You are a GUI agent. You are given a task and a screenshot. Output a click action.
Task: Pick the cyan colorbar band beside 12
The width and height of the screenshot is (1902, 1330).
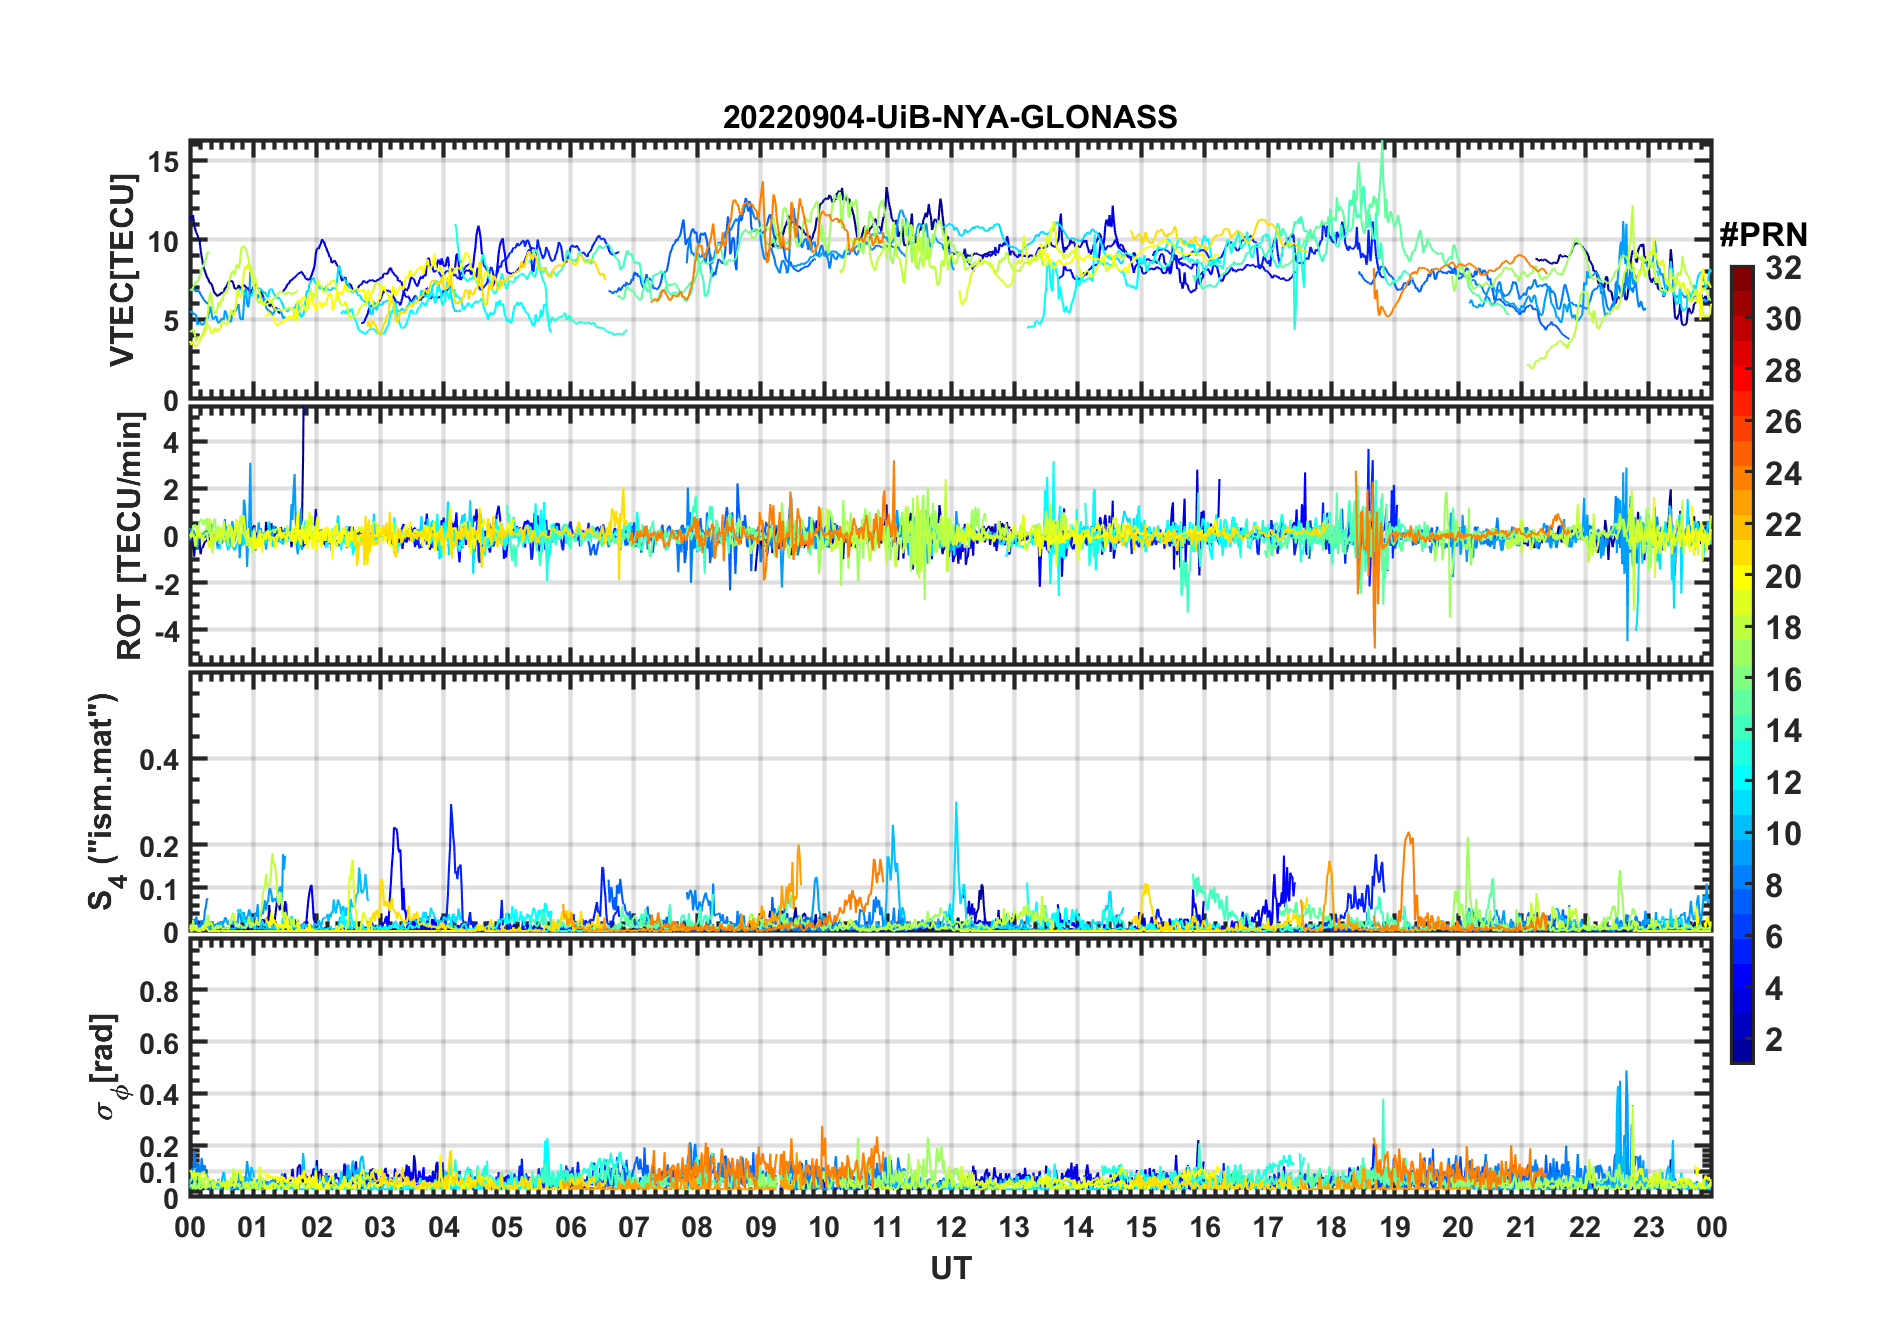(x=1741, y=782)
